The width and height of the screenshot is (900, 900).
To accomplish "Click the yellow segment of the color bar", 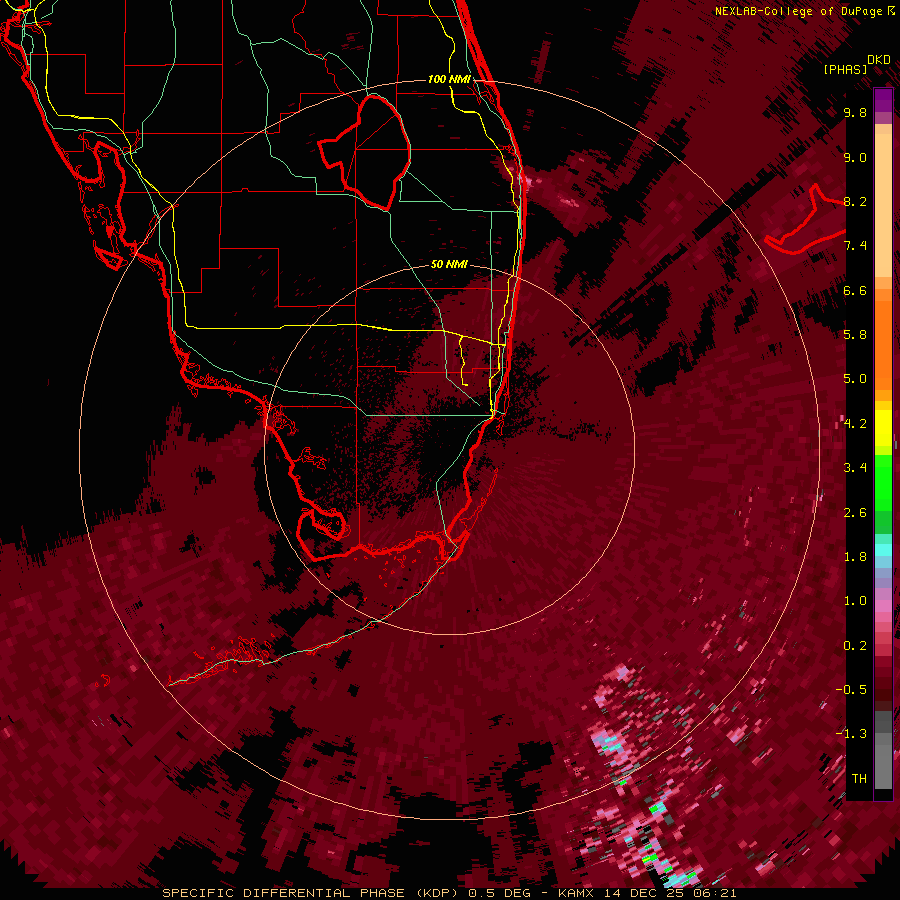I will pyautogui.click(x=883, y=428).
